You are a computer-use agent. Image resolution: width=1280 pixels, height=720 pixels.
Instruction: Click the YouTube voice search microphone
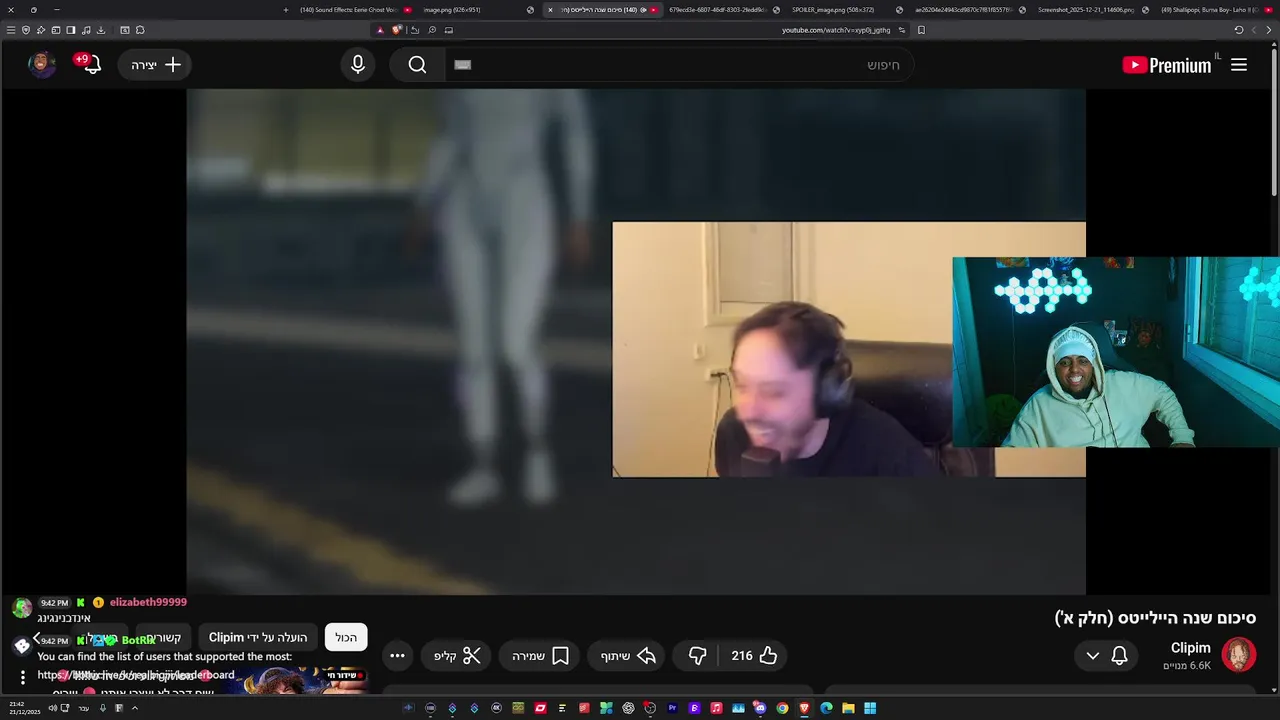click(x=358, y=65)
